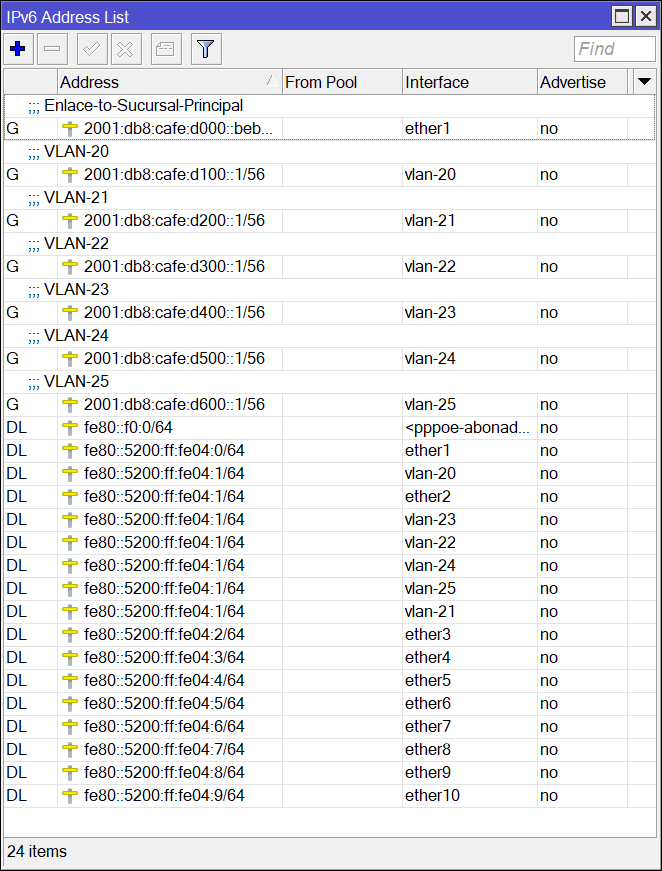This screenshot has height=871, width=662.
Task: Click in the Find search field
Action: tap(613, 48)
